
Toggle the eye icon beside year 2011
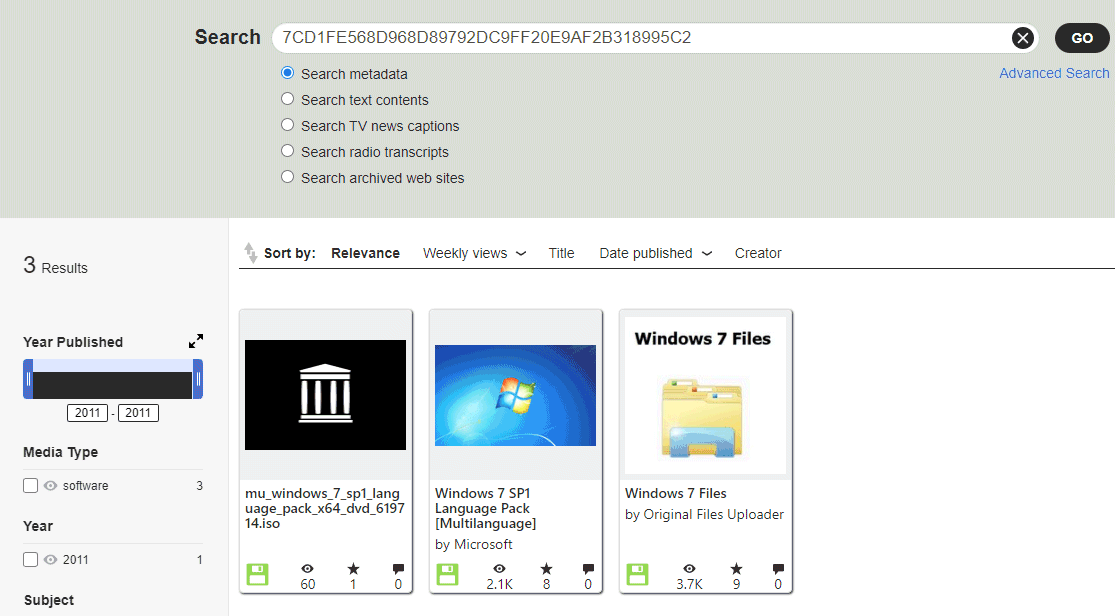click(50, 560)
